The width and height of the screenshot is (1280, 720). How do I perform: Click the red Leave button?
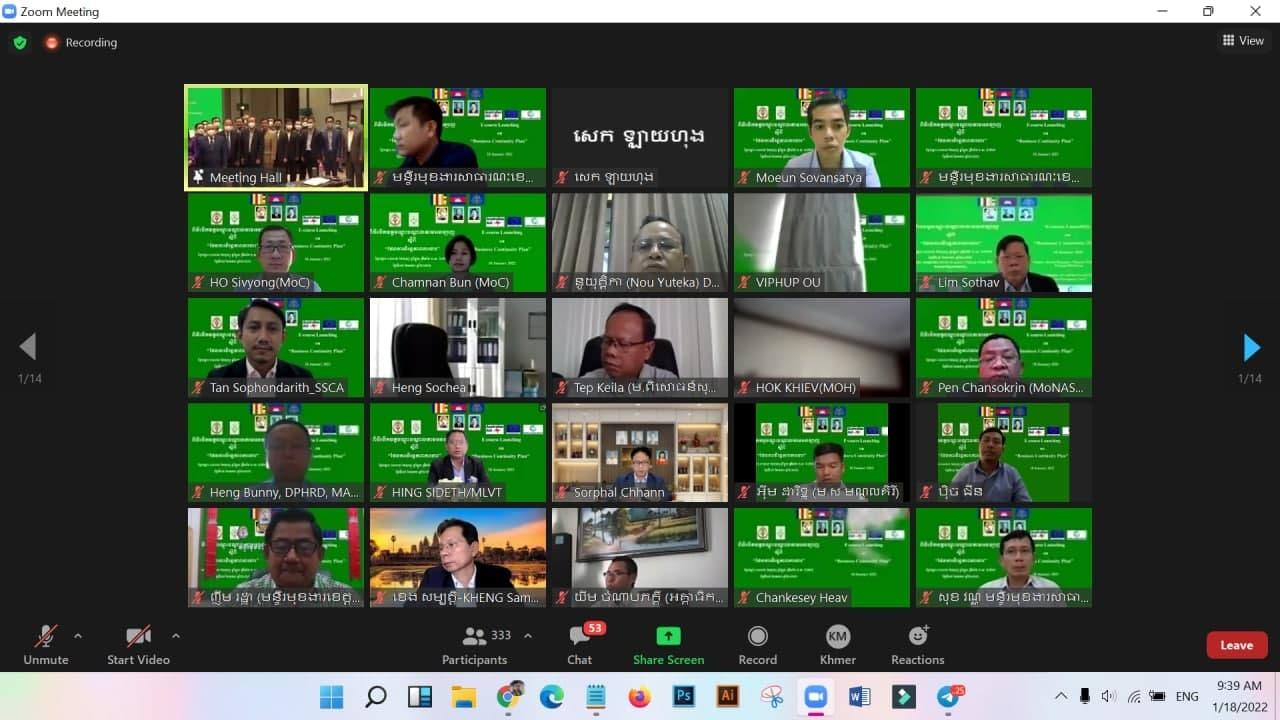pos(1236,645)
